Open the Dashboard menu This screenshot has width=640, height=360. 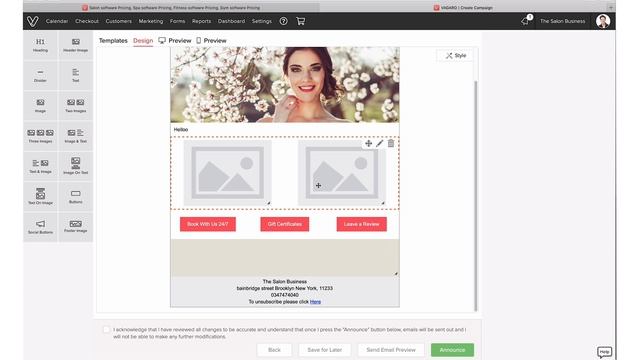tap(231, 21)
